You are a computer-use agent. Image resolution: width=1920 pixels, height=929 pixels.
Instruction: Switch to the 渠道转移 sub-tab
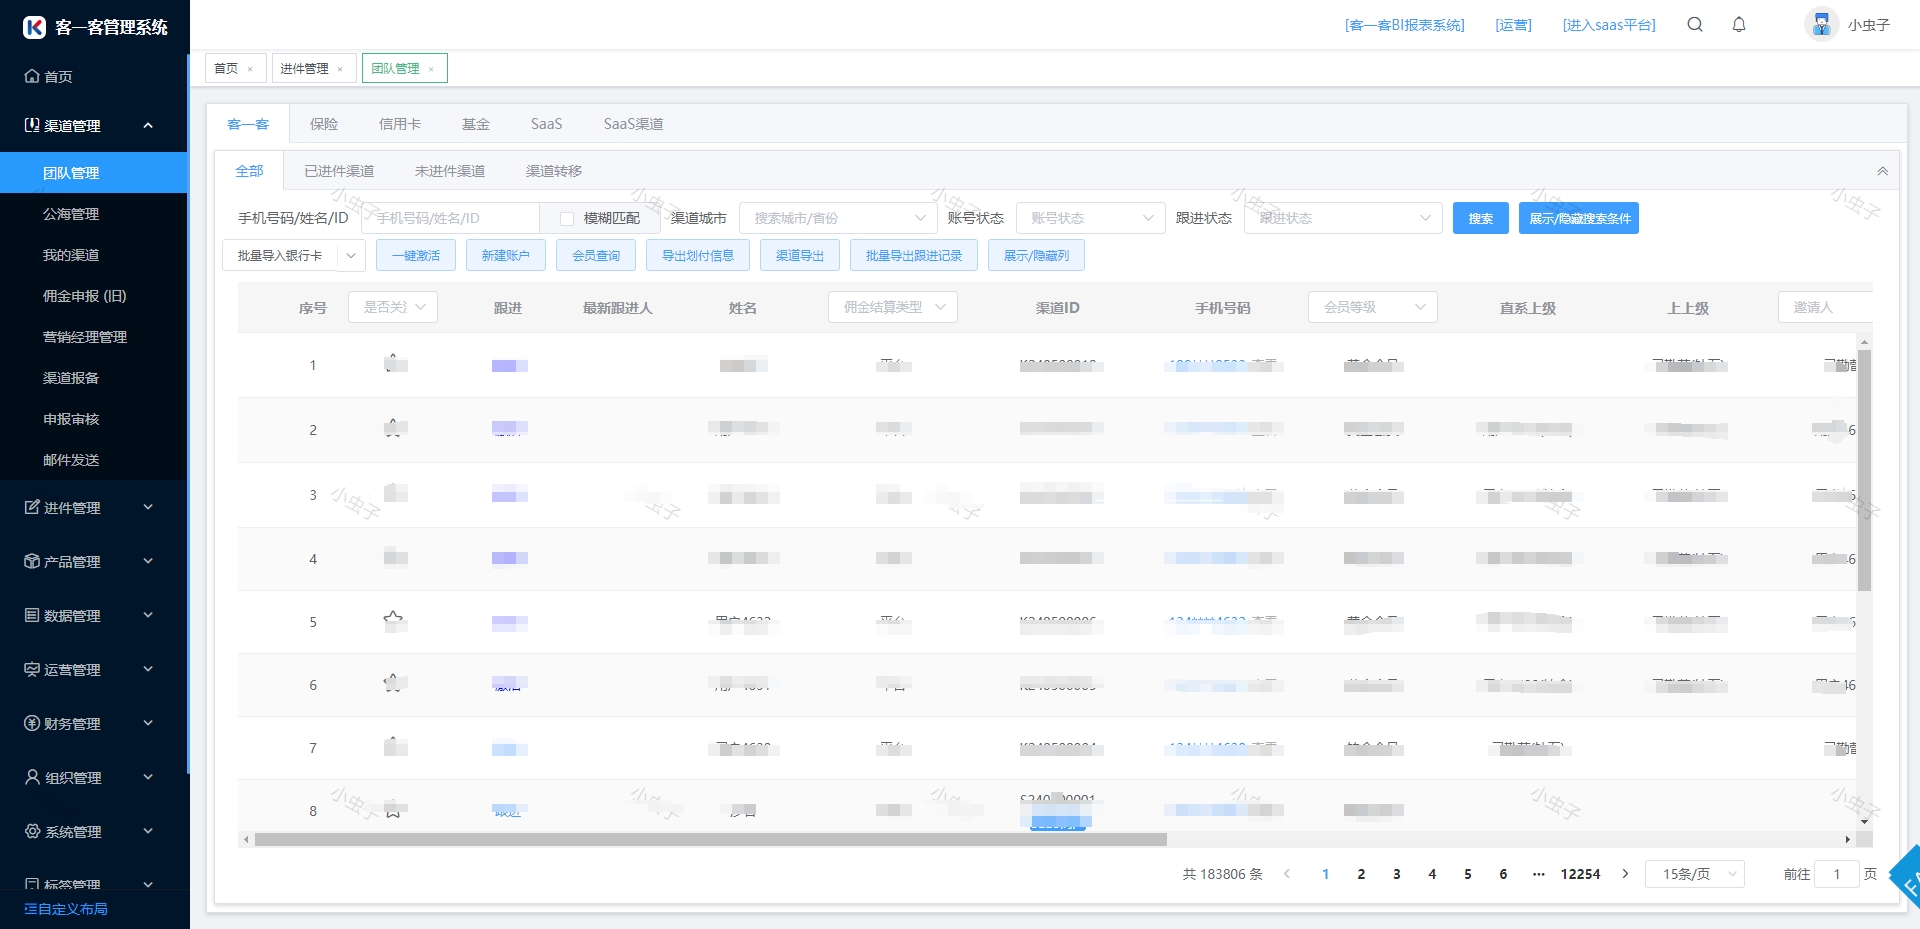tap(554, 171)
